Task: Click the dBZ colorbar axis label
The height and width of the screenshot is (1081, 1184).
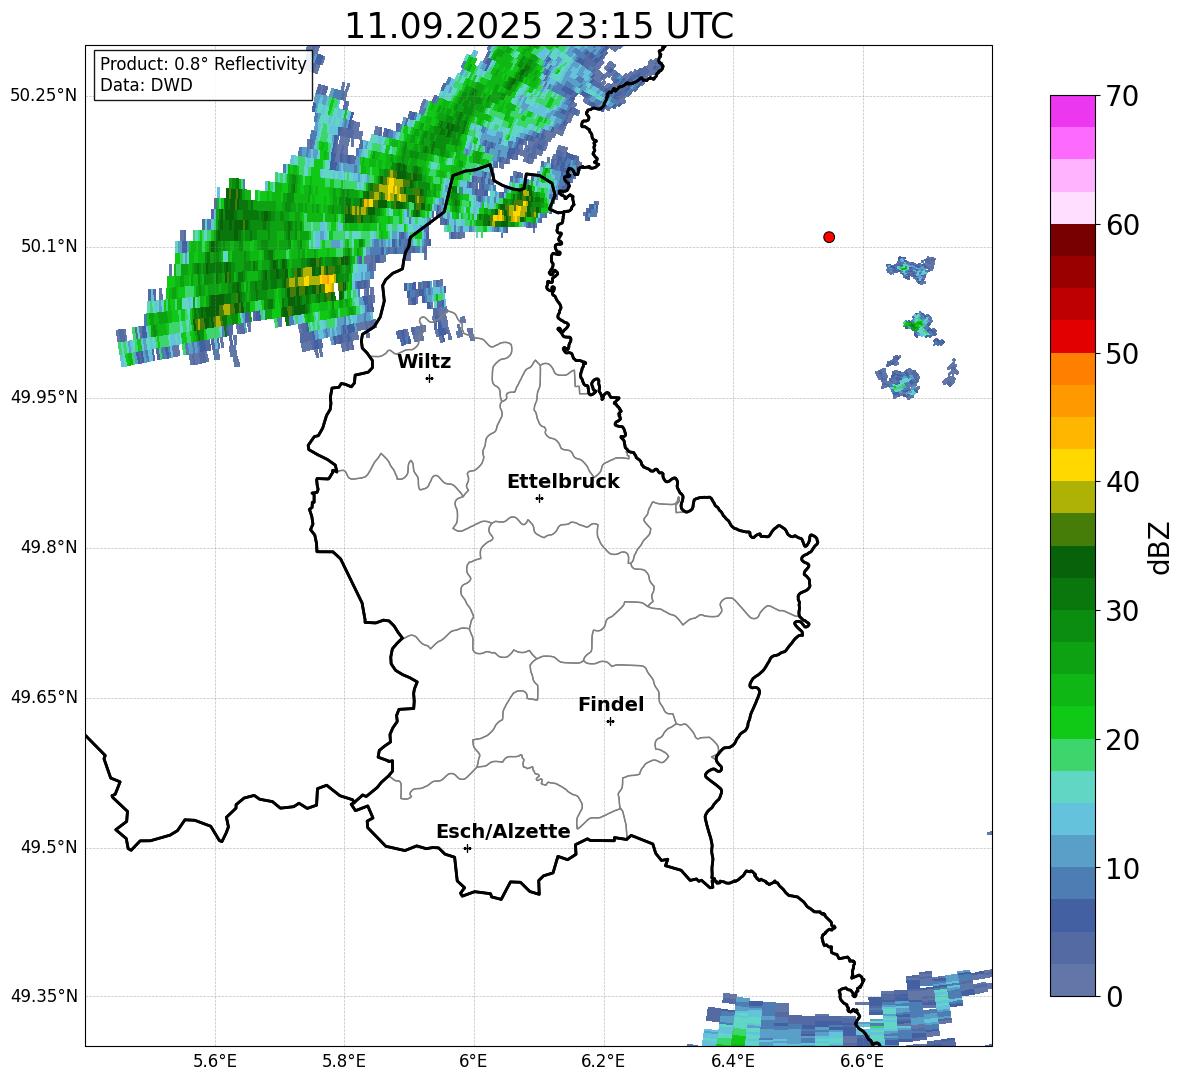Action: [1160, 547]
